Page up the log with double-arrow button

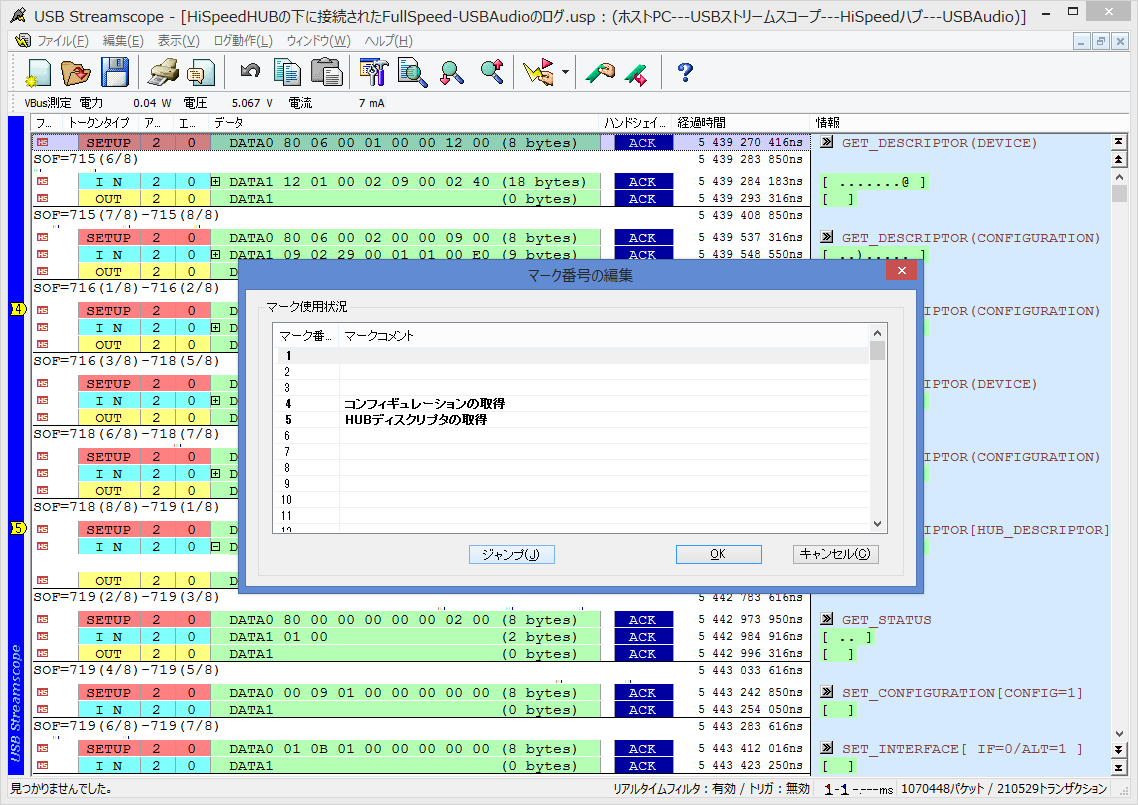tap(1118, 159)
